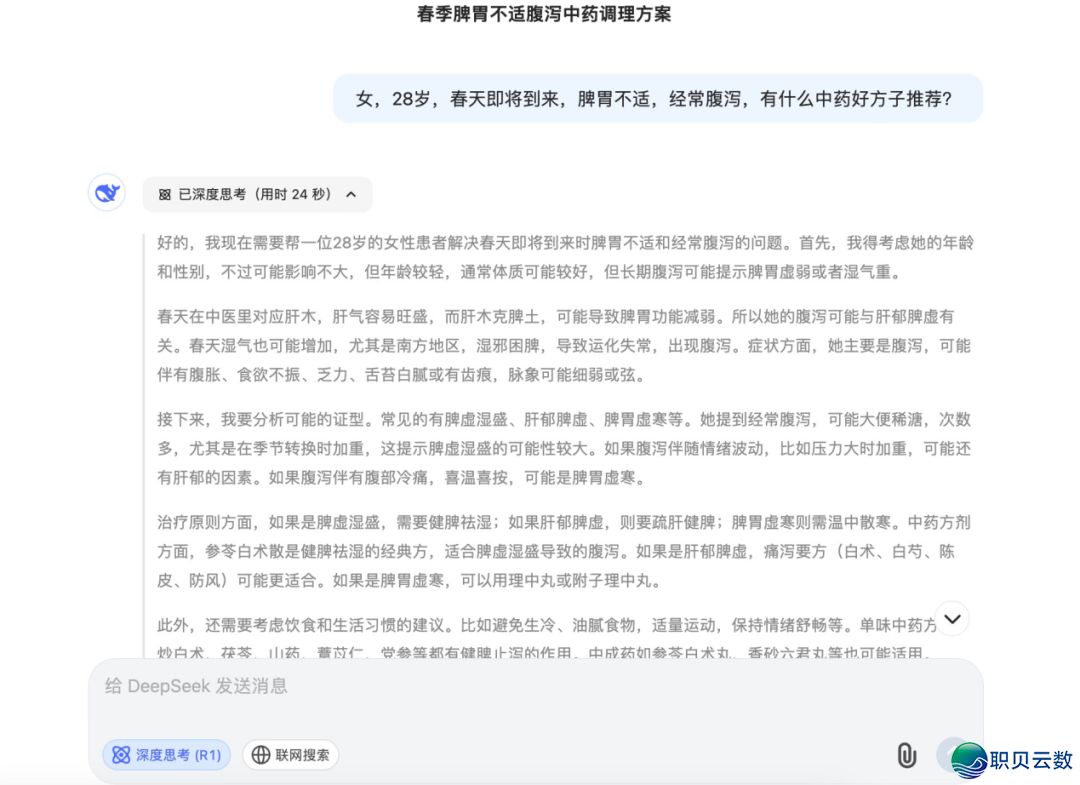The width and height of the screenshot is (1080, 785).
Task: Click the title 春季脾胃不适腹泻中药调理方案
Action: click(543, 14)
